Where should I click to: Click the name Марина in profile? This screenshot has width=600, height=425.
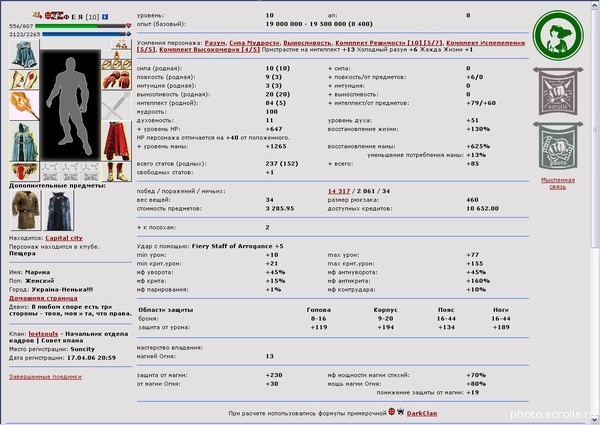pos(38,272)
